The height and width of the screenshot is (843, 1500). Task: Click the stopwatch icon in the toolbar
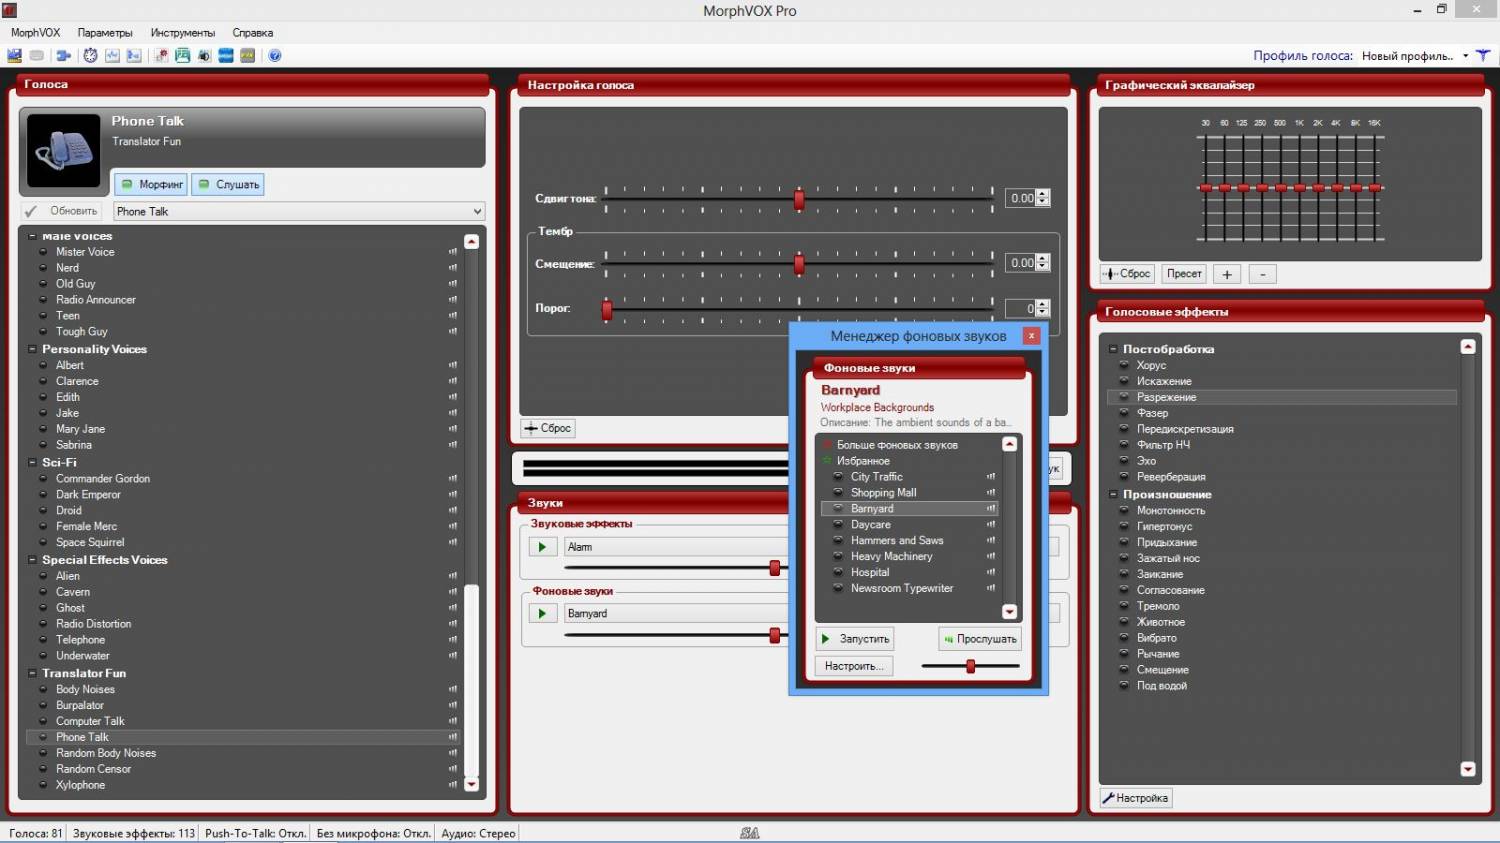click(x=90, y=56)
